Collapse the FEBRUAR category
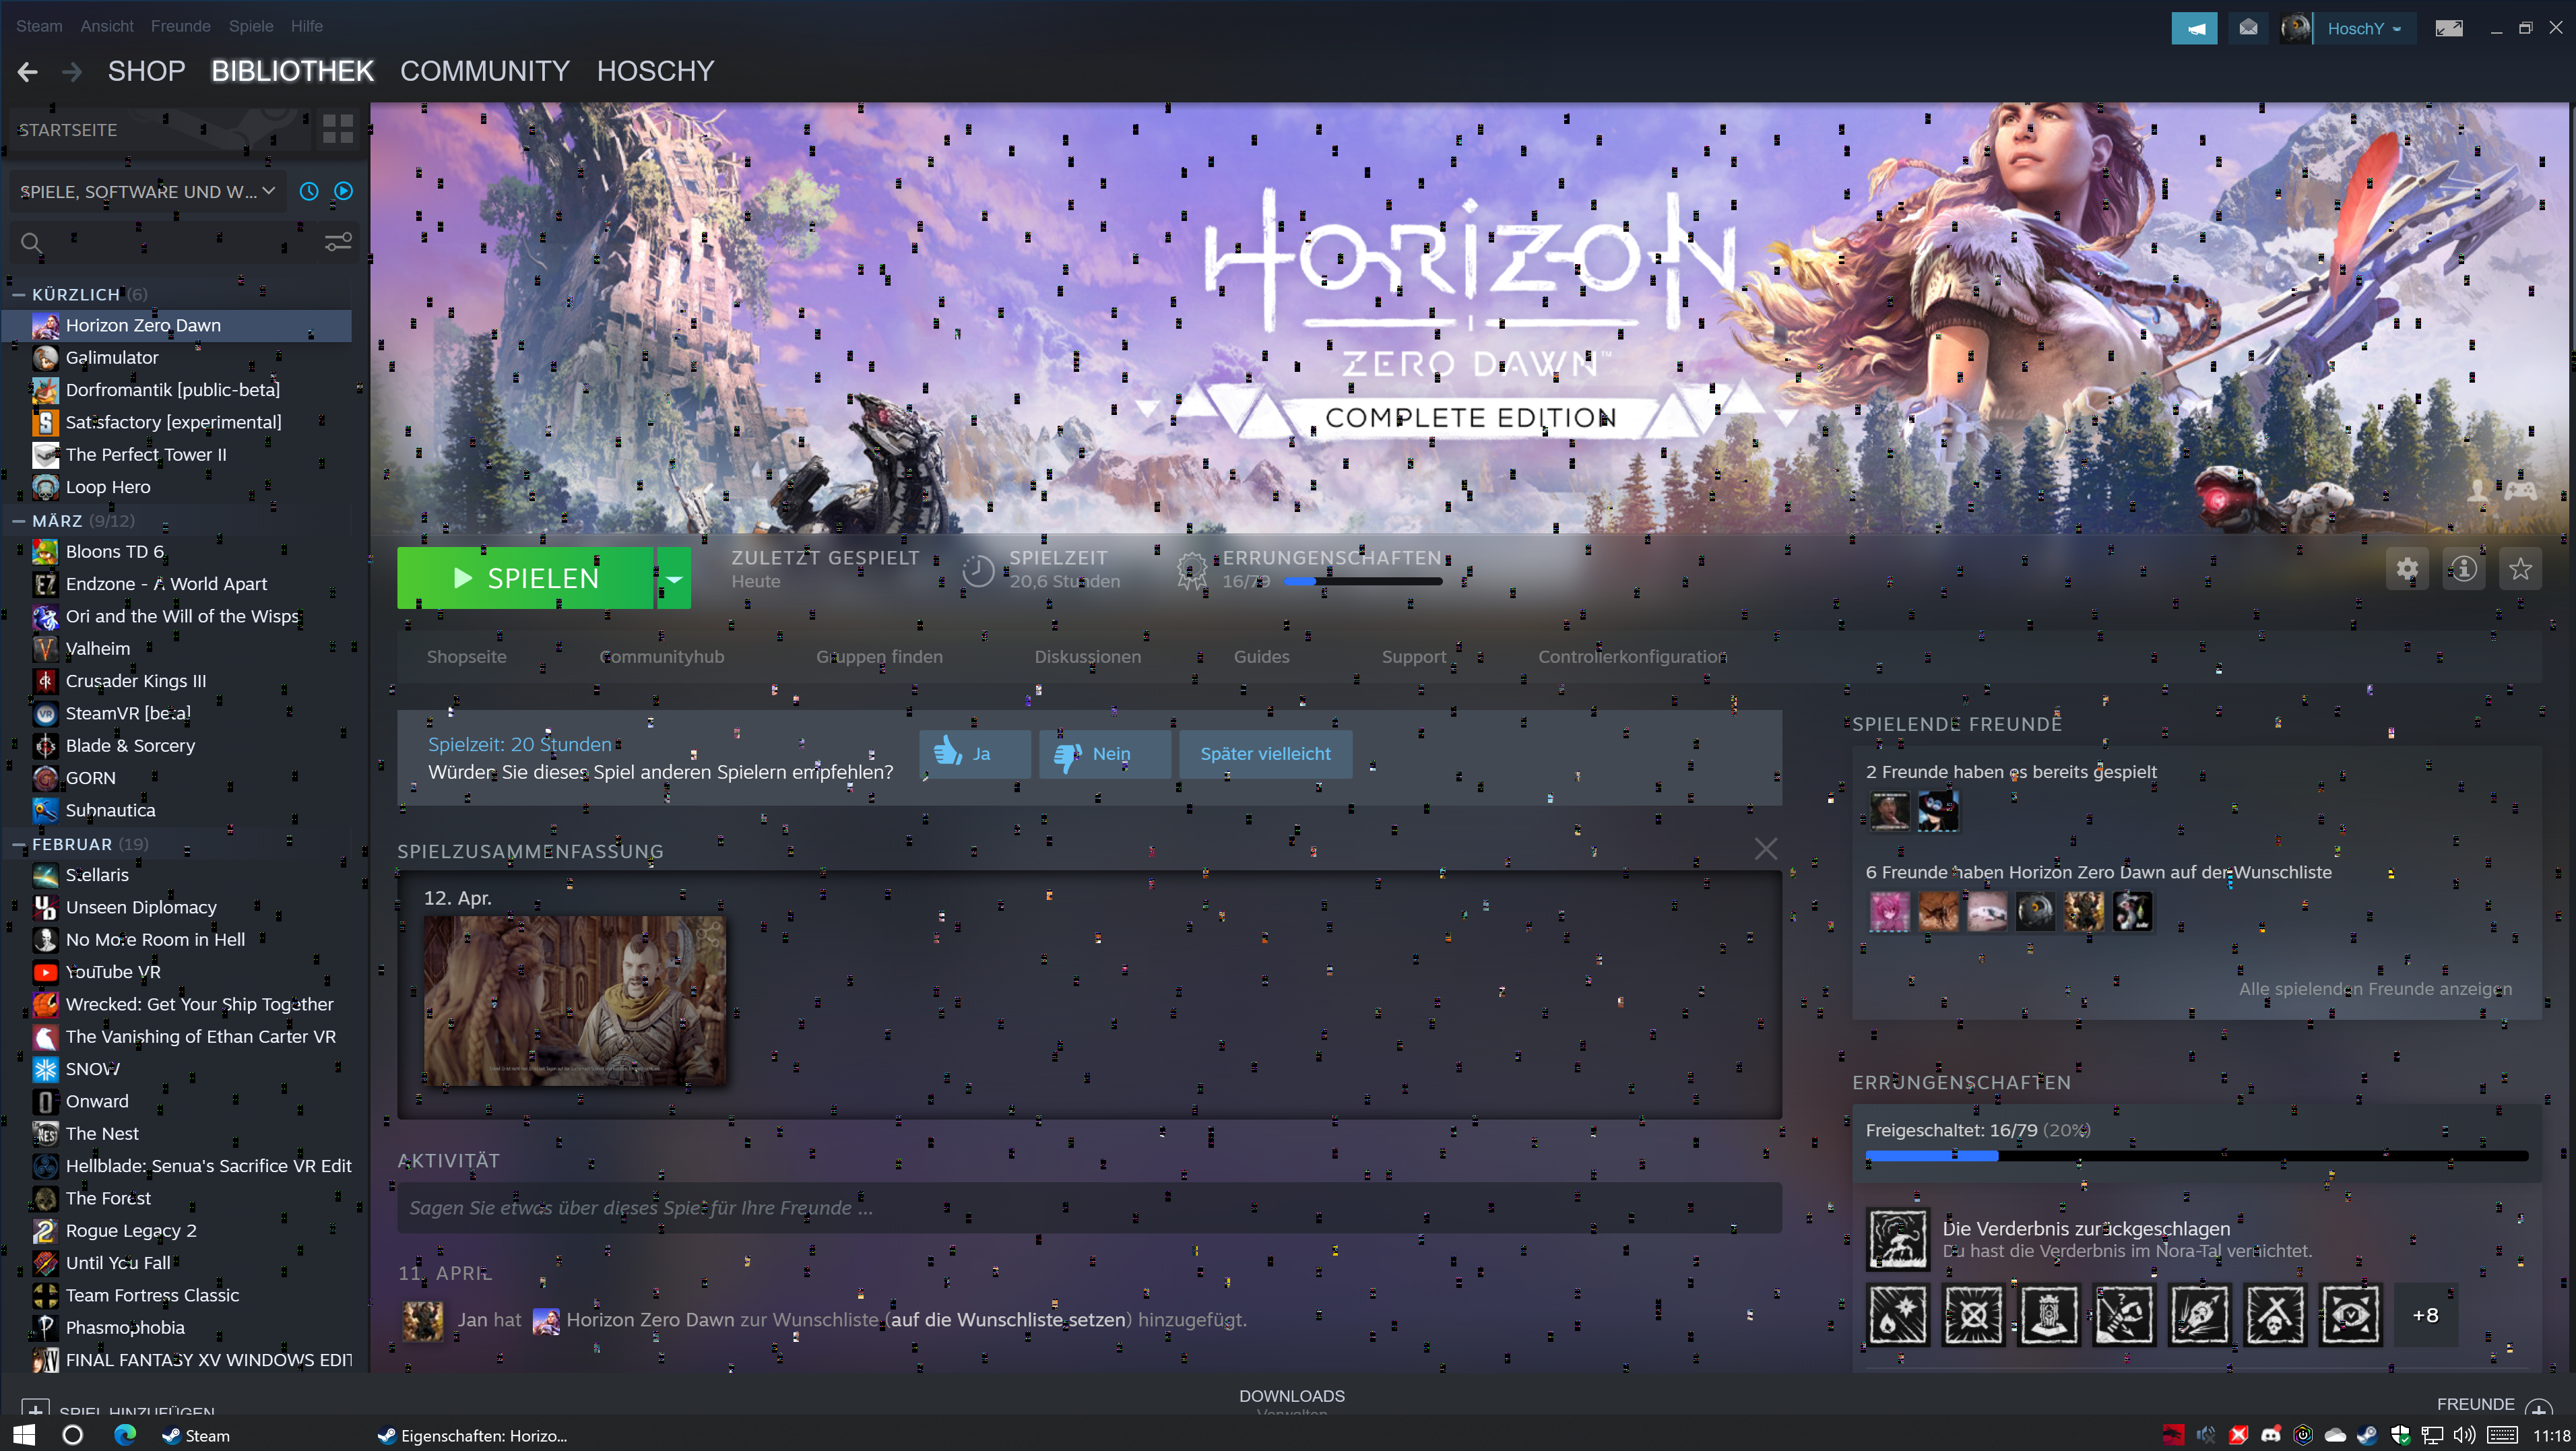2576x1451 pixels. [18, 844]
